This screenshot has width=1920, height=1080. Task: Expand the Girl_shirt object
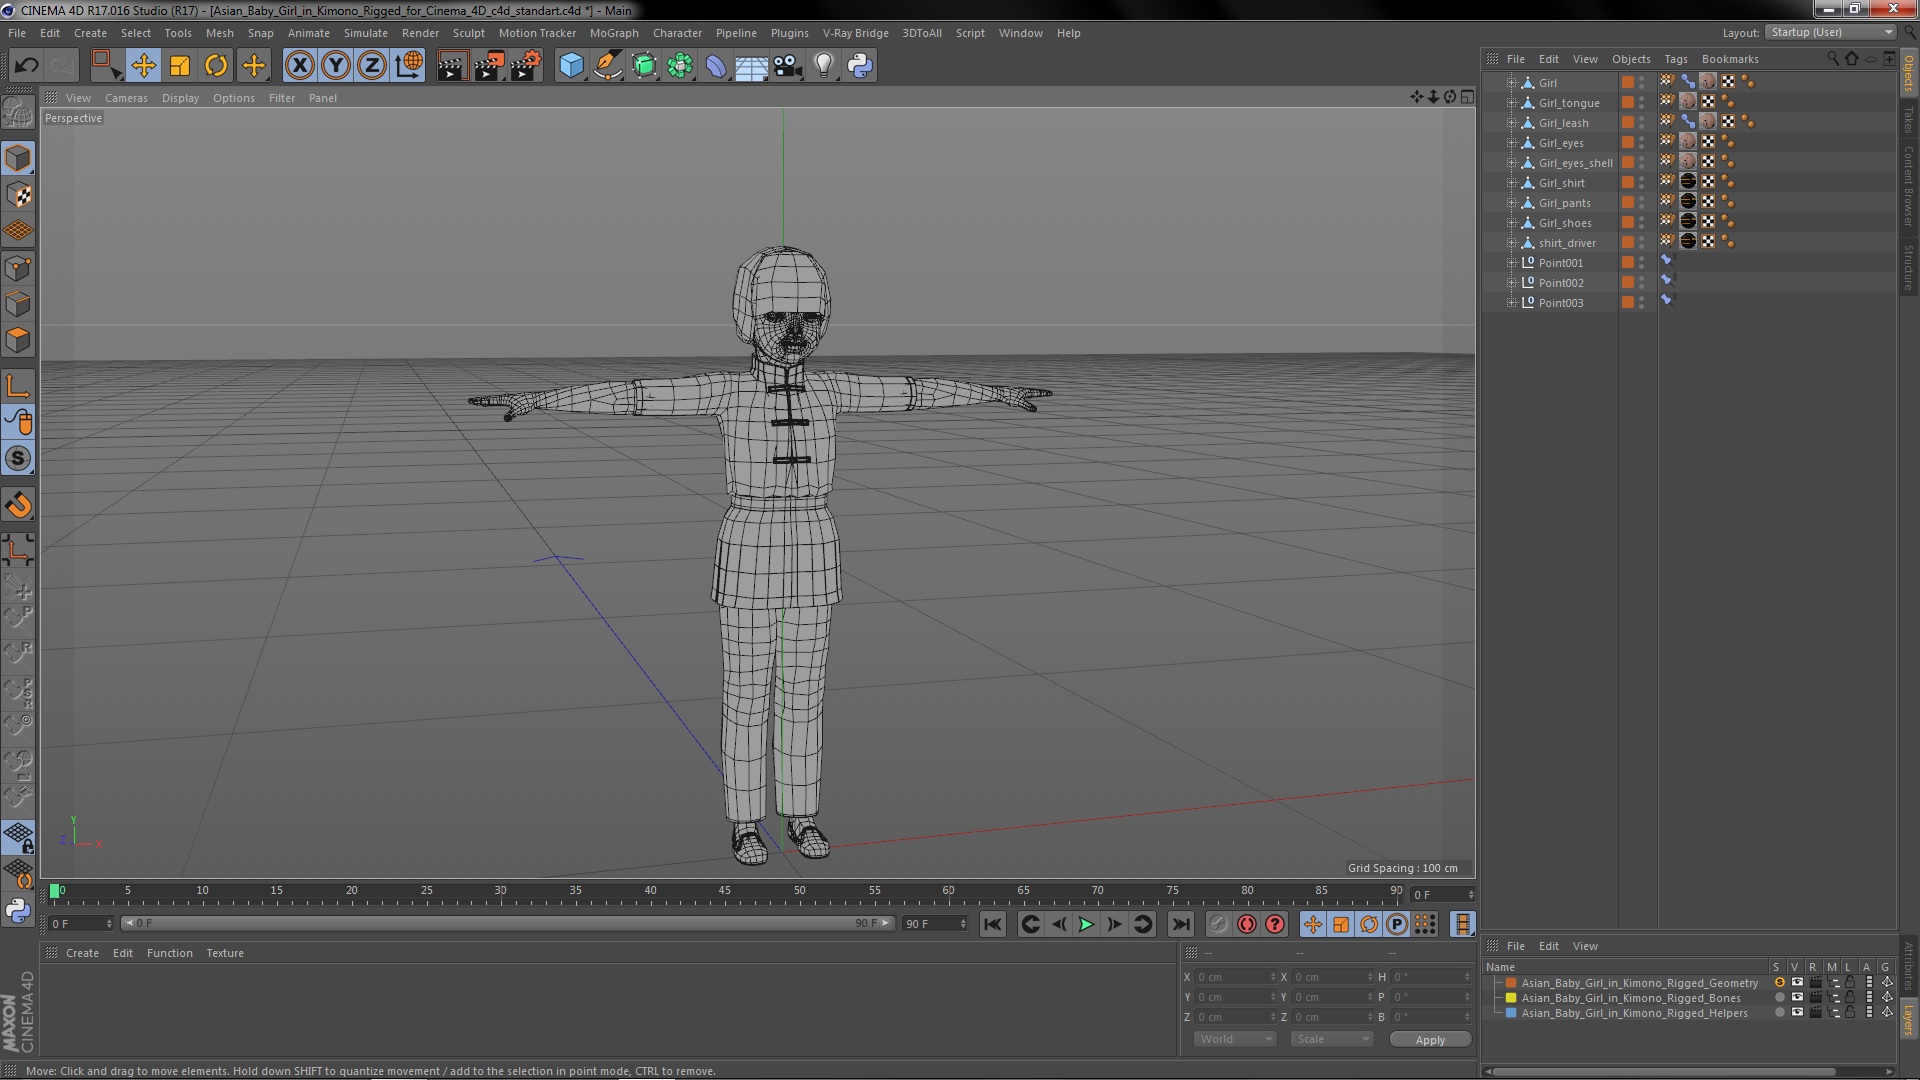[x=1512, y=183]
